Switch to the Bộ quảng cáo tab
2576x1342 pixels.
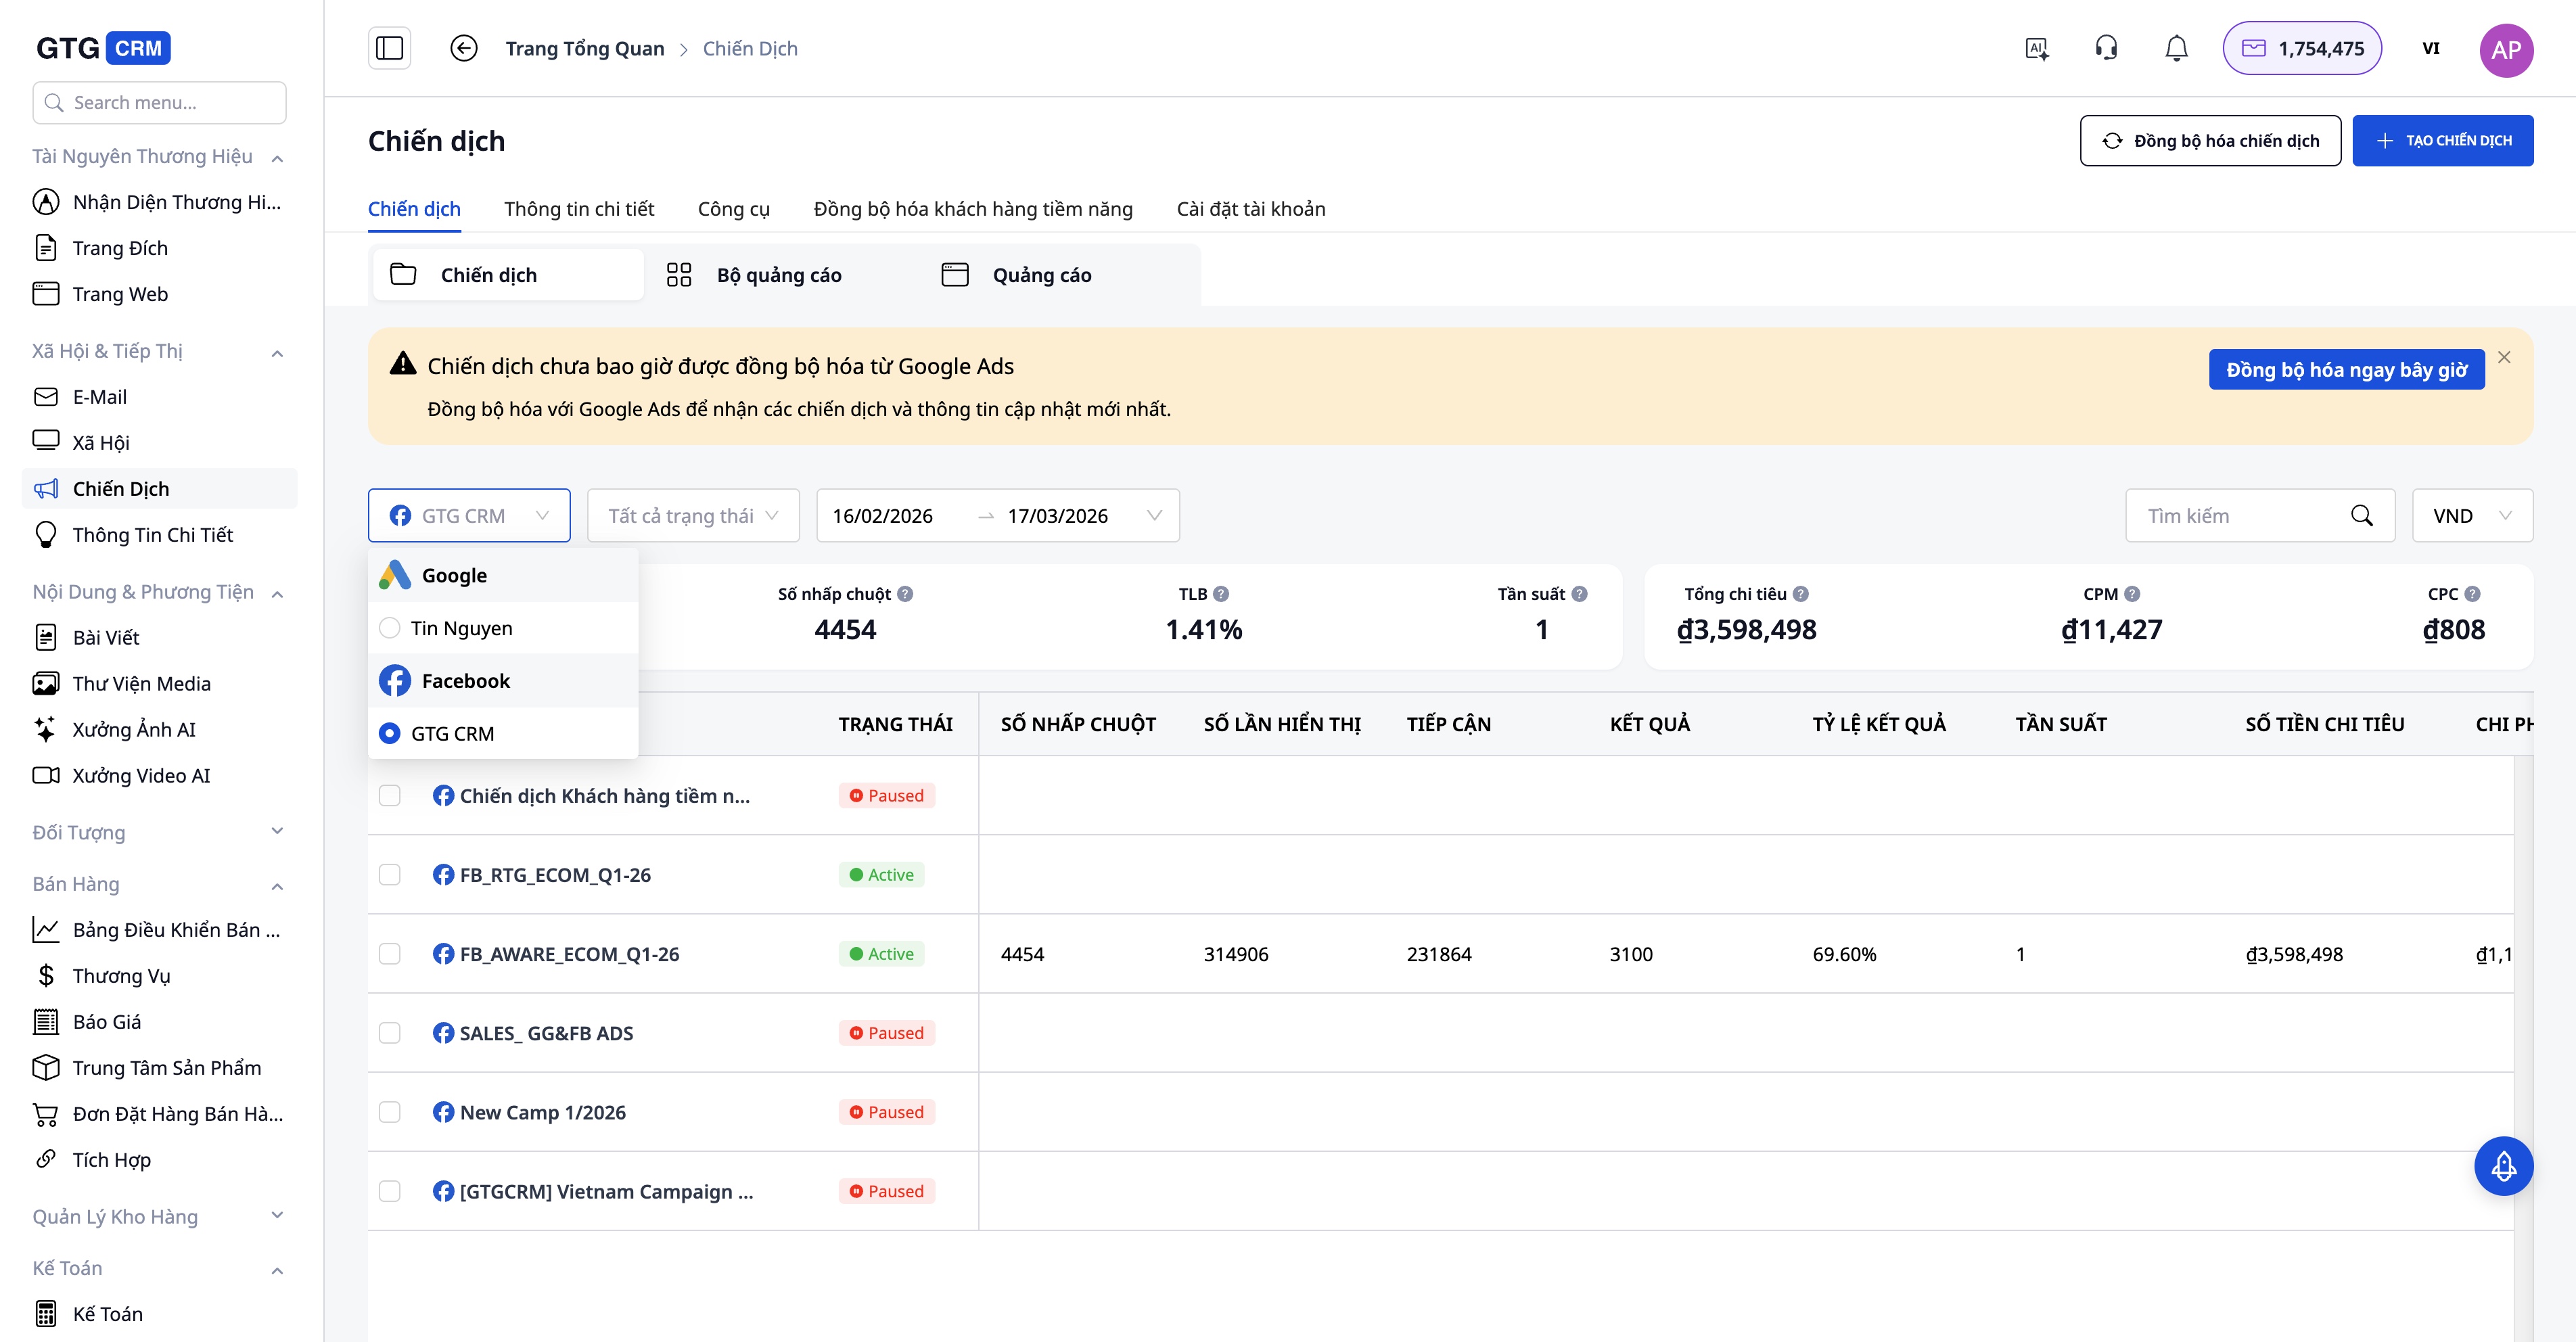click(779, 275)
